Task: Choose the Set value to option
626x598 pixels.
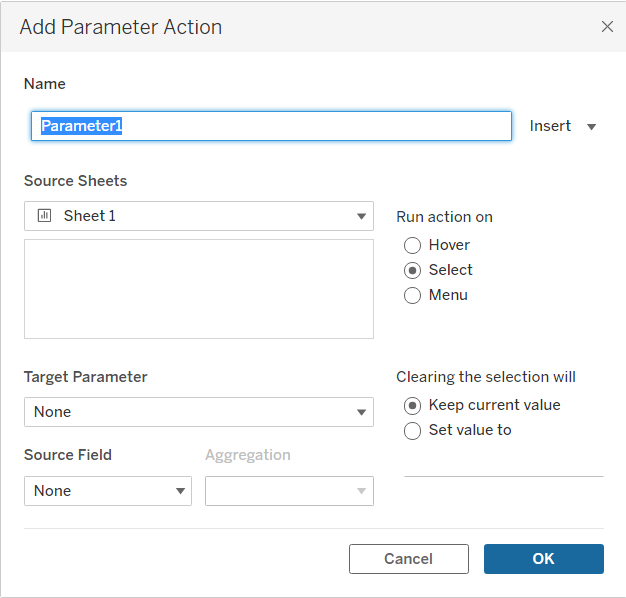Action: click(x=412, y=430)
